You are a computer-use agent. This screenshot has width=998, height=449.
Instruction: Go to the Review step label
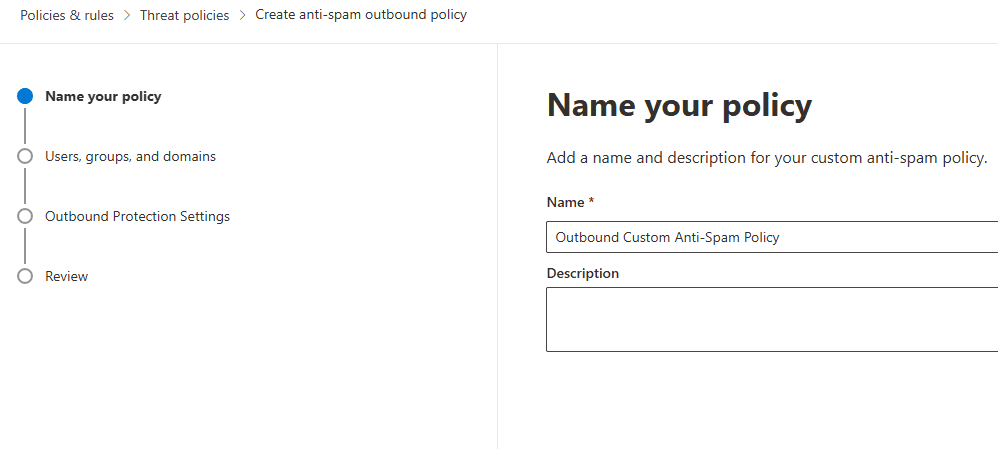point(66,277)
